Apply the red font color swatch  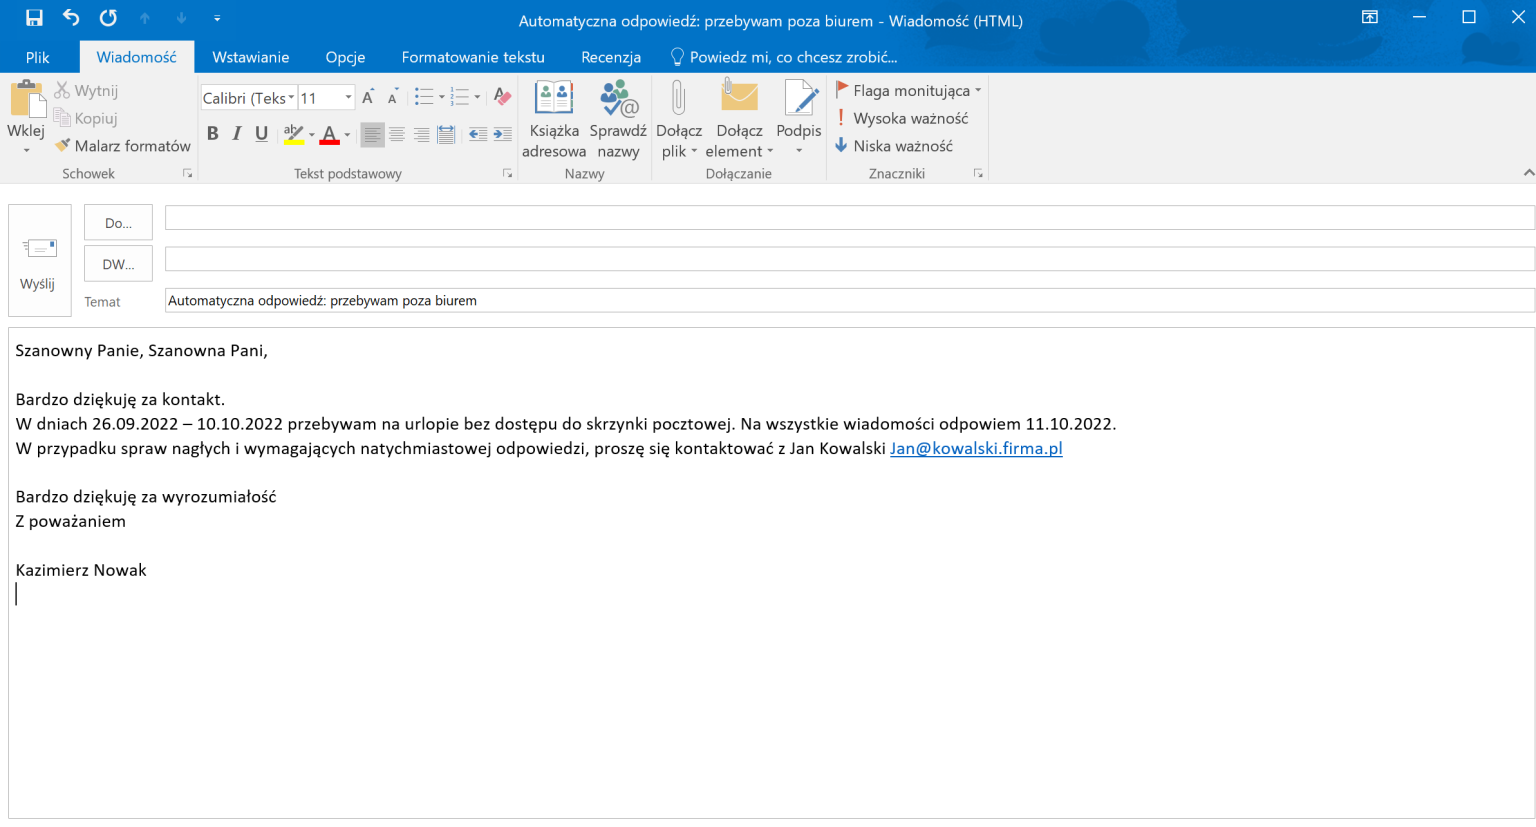pyautogui.click(x=329, y=134)
